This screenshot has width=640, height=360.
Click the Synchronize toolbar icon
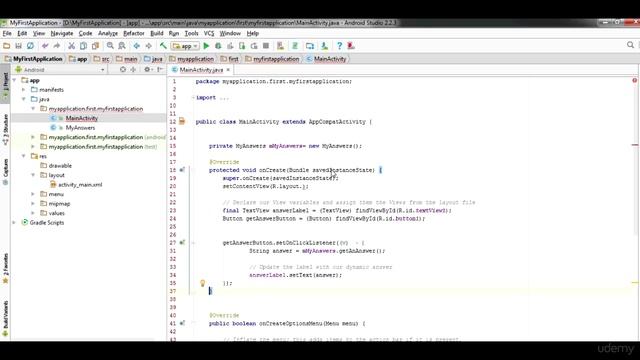point(30,46)
